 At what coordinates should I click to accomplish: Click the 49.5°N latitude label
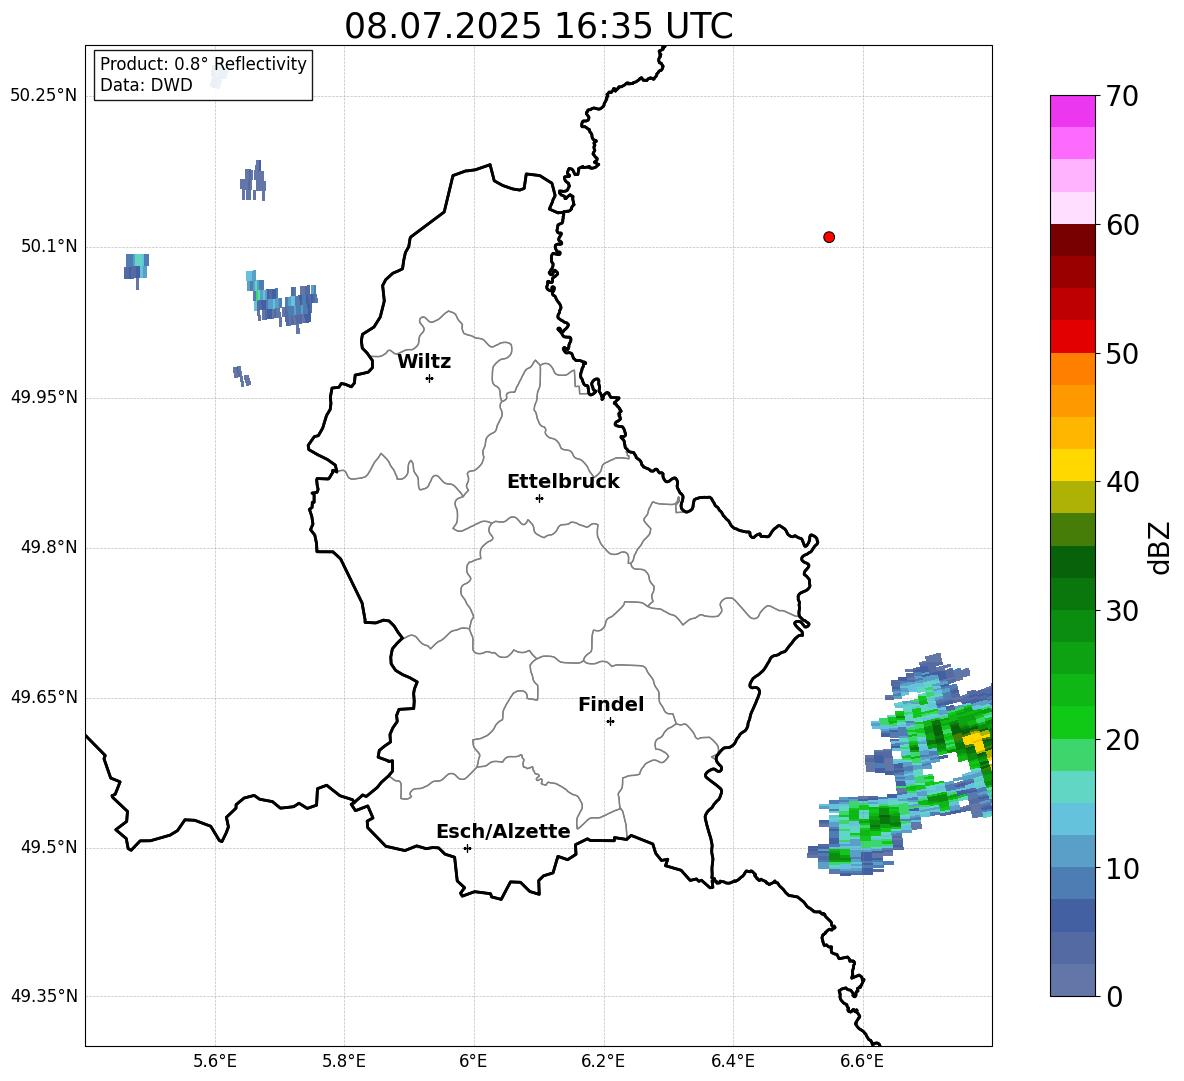click(49, 847)
